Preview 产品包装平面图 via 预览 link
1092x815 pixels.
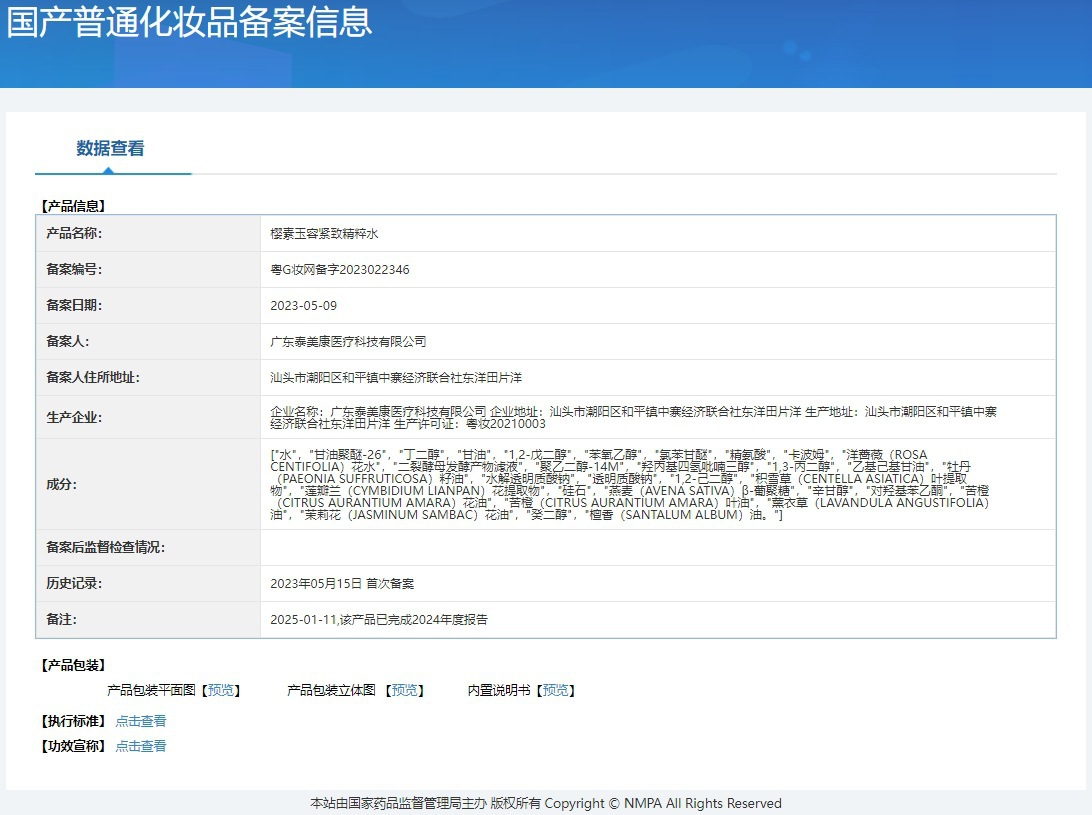(221, 690)
